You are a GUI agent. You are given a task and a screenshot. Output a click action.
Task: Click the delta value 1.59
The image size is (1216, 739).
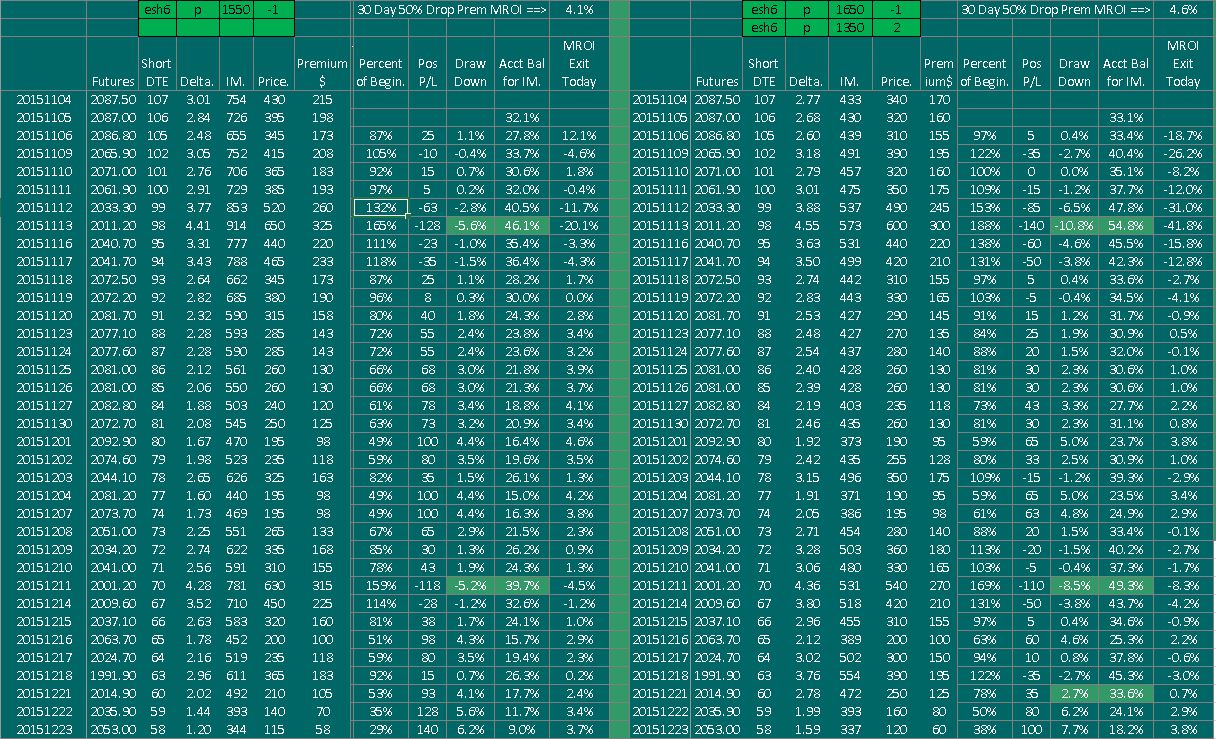pyautogui.click(x=805, y=729)
